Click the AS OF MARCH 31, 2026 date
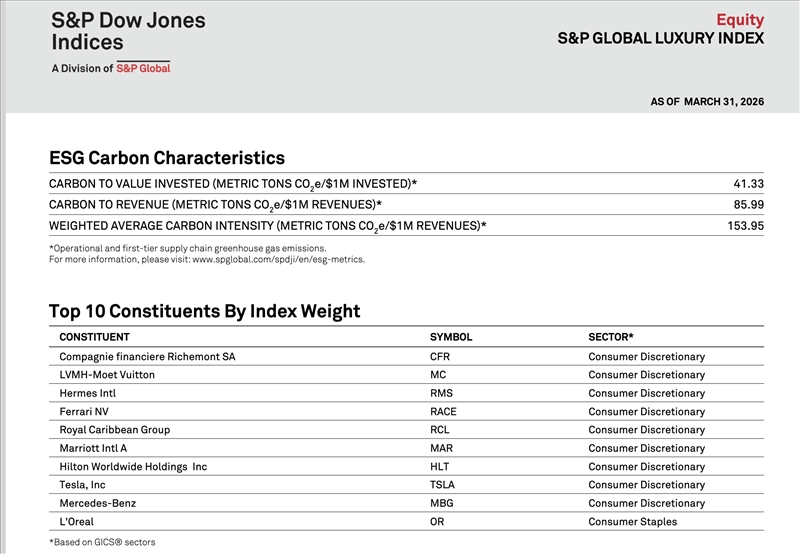Image resolution: width=800 pixels, height=554 pixels. [x=707, y=102]
